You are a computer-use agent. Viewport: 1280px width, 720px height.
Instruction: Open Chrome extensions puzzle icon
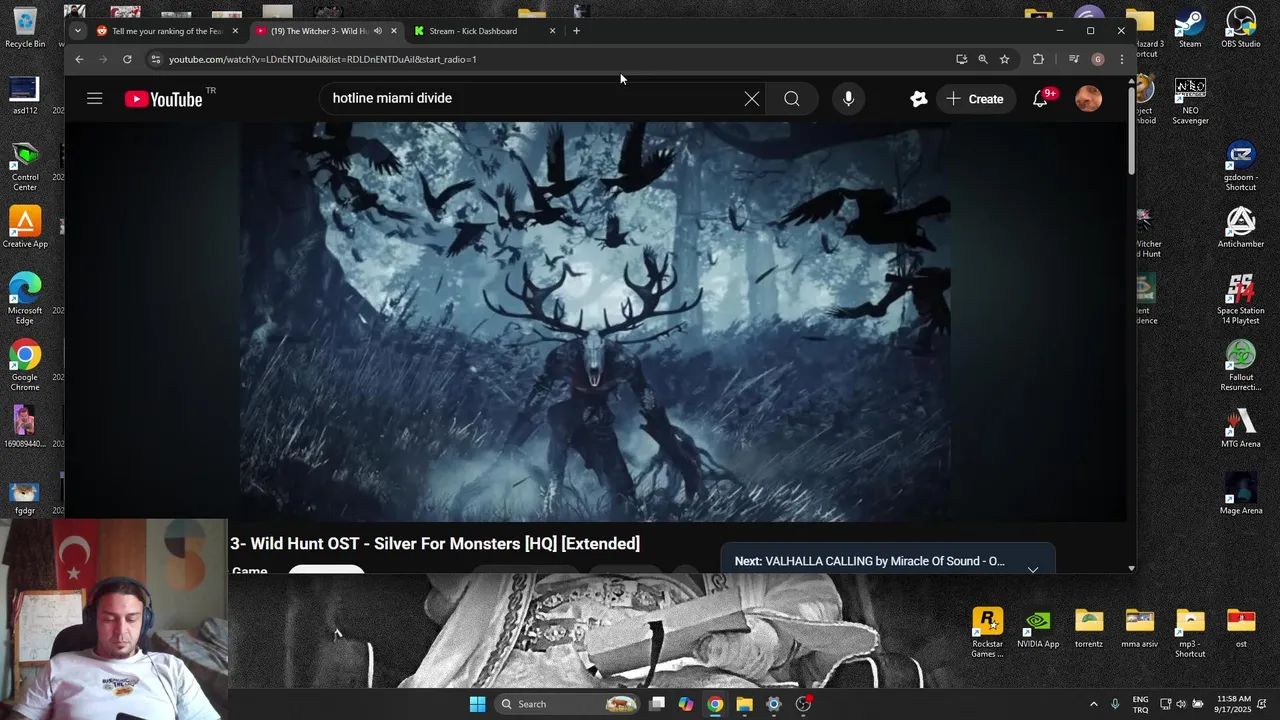(1038, 59)
